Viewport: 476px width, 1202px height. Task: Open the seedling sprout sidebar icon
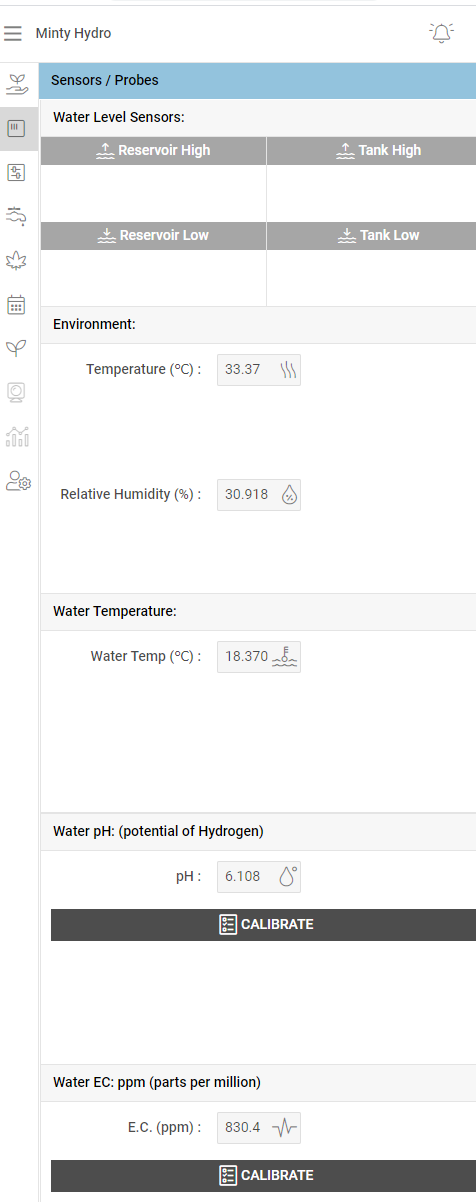click(16, 348)
